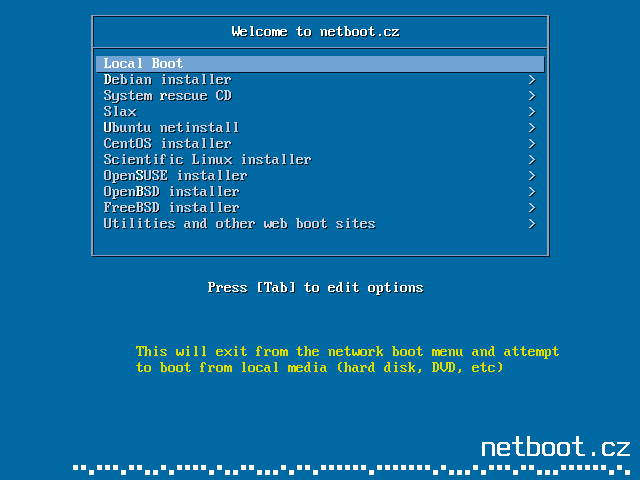The image size is (640, 480).
Task: Click the Welcome to netboot.cz title
Action: pyautogui.click(x=315, y=32)
